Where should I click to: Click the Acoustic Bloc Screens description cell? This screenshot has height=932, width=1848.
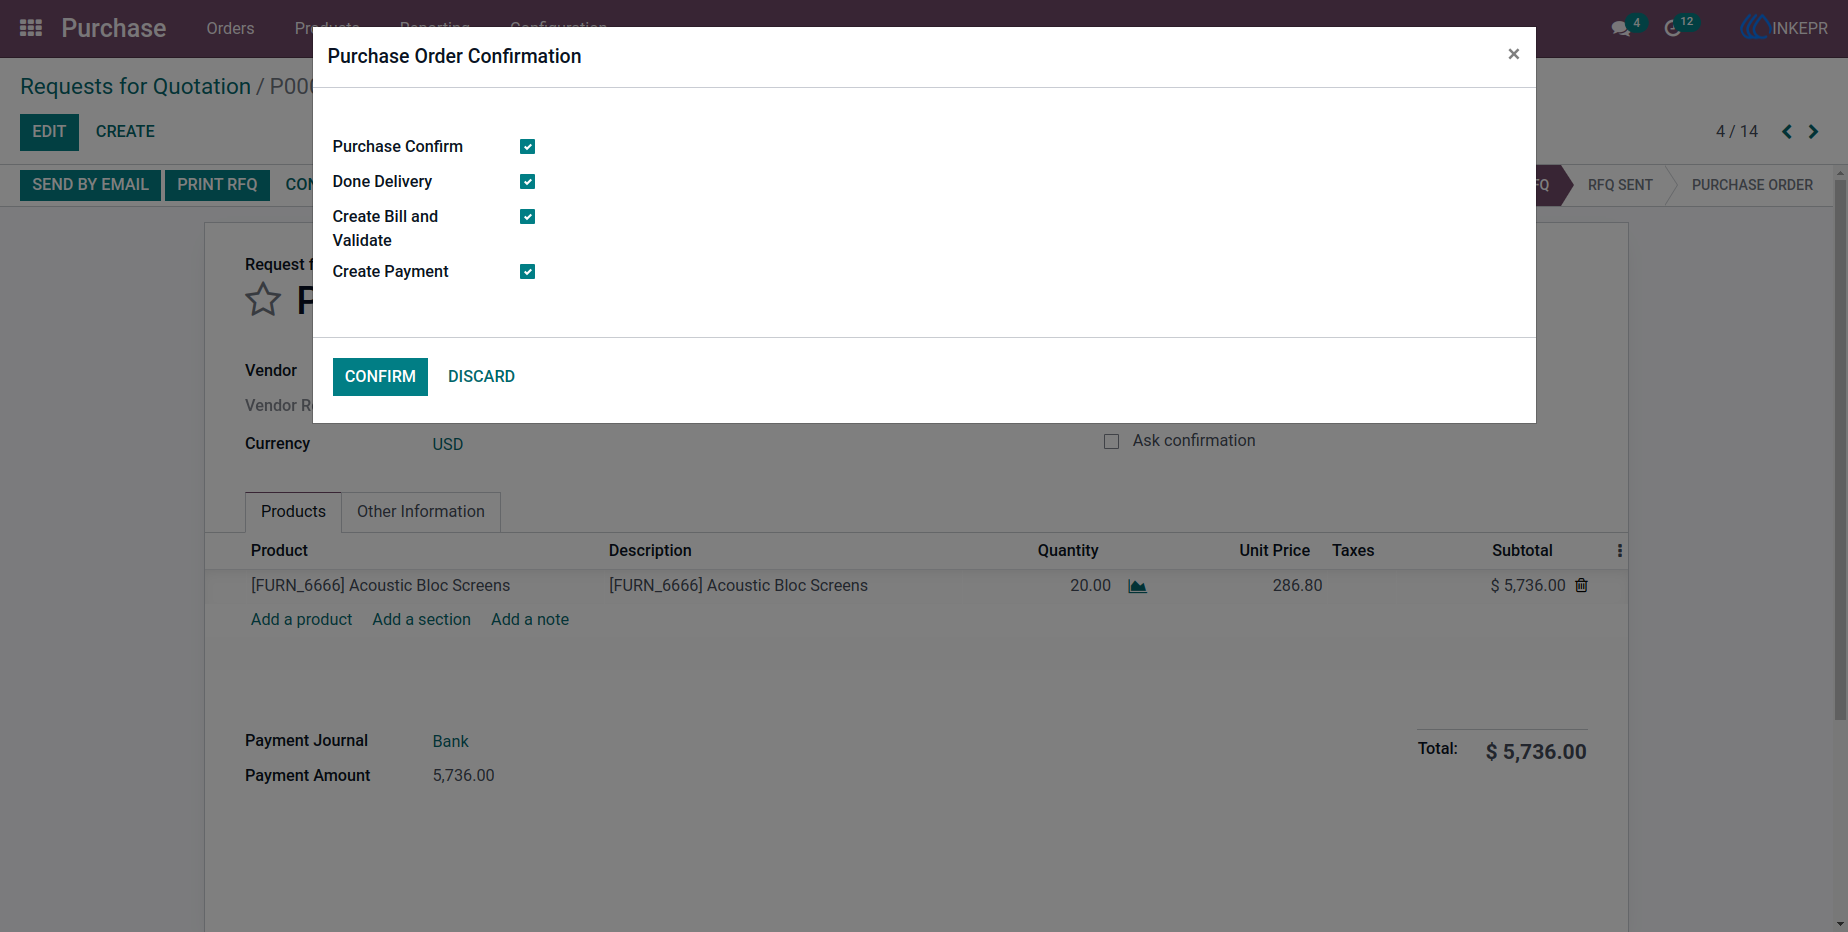pos(738,586)
